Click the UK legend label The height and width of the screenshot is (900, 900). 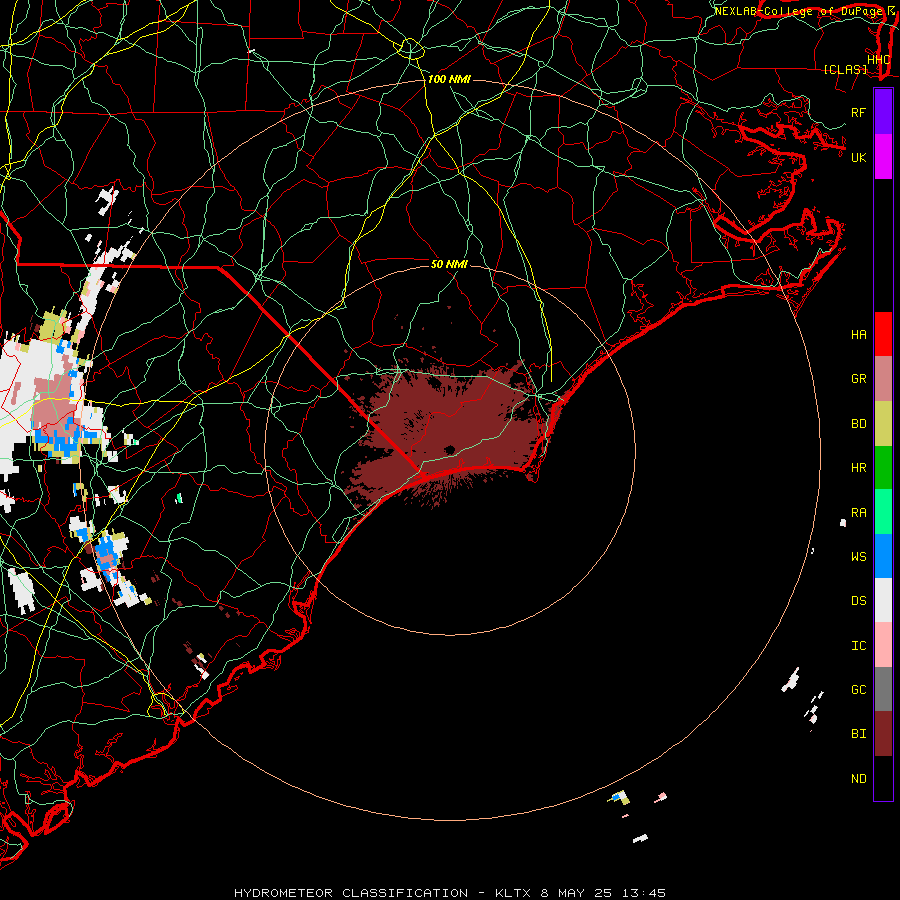858,157
